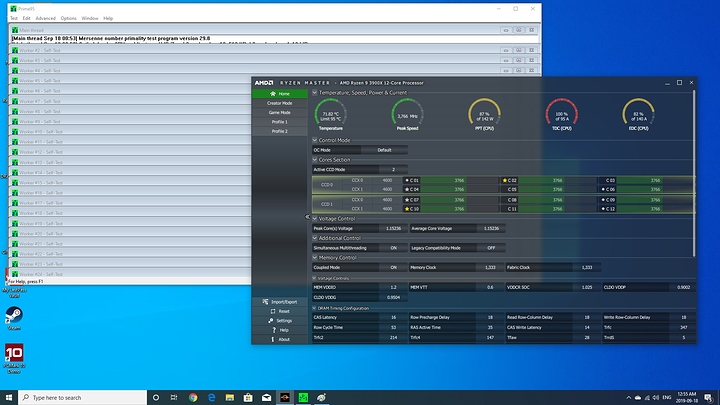Collapse the DRAM Timing Configuration subsection

click(x=315, y=308)
